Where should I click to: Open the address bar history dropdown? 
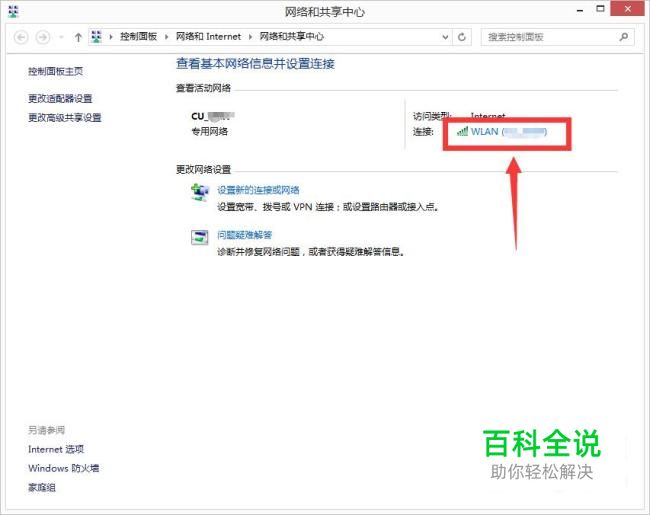point(445,37)
